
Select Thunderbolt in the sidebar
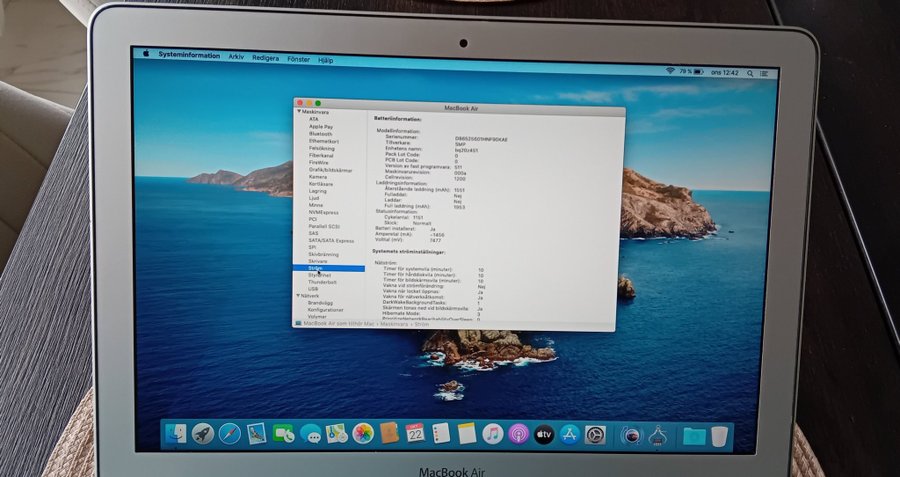(x=322, y=282)
